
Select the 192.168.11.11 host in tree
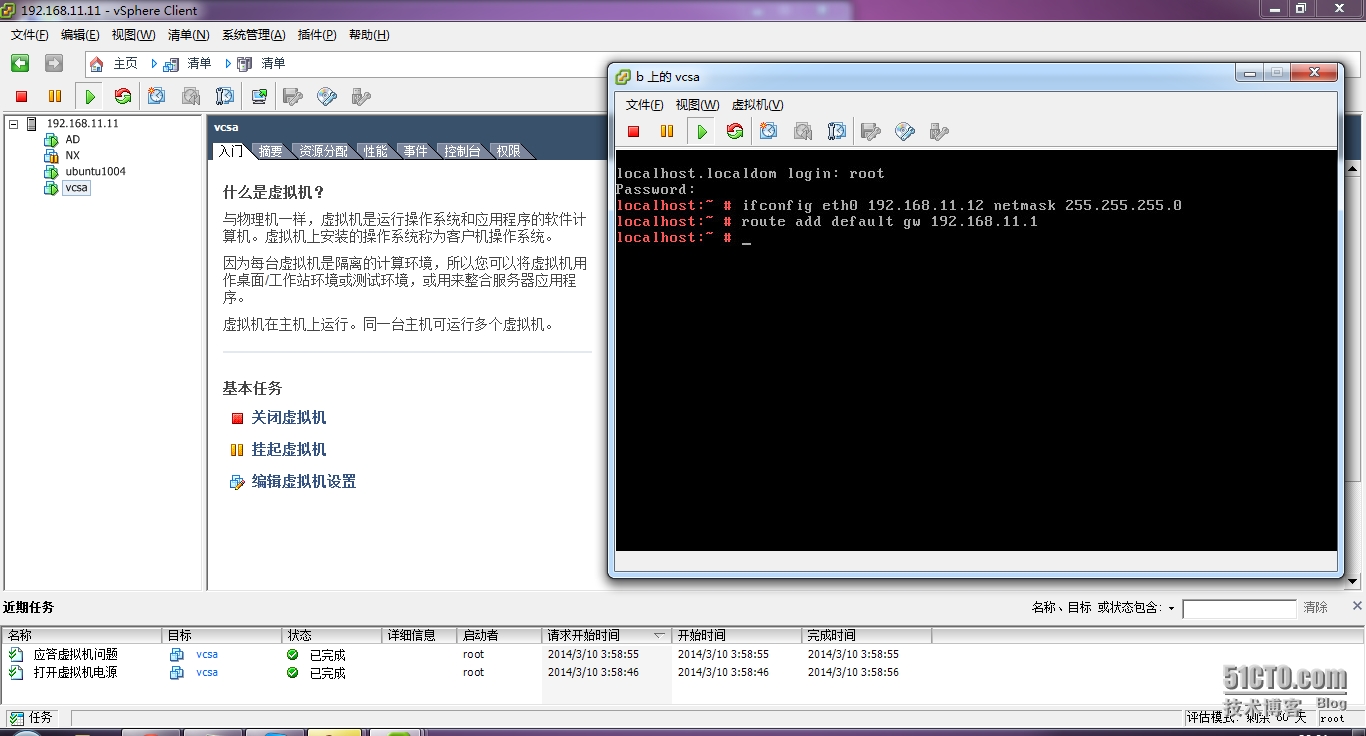(x=82, y=124)
